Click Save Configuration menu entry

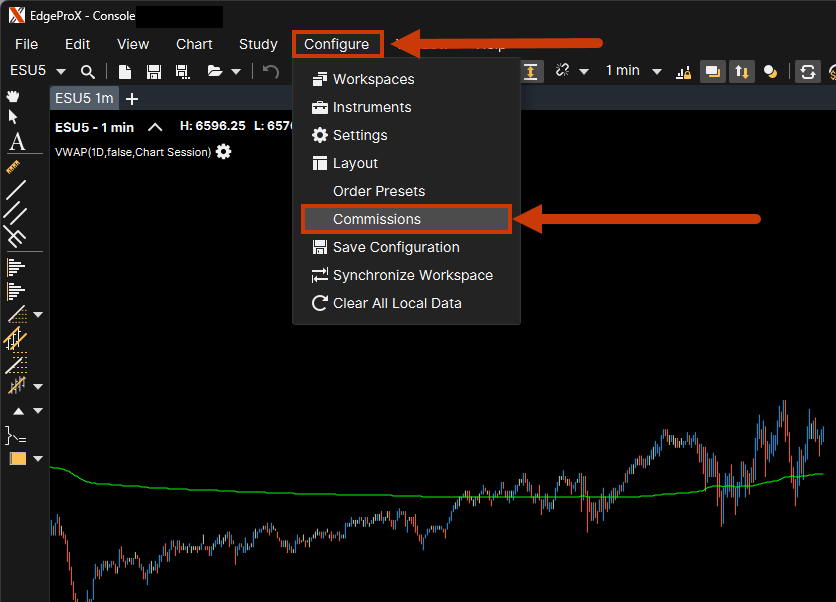click(x=396, y=247)
